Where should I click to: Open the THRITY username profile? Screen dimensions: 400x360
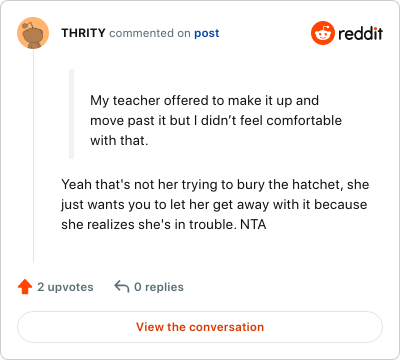click(x=83, y=33)
